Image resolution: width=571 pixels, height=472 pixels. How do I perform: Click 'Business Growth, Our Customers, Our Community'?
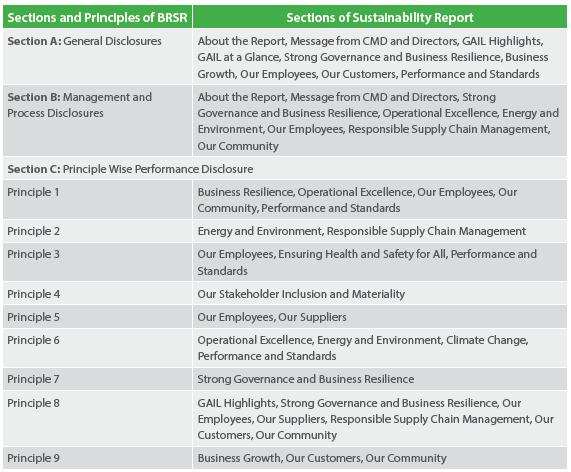click(380, 458)
